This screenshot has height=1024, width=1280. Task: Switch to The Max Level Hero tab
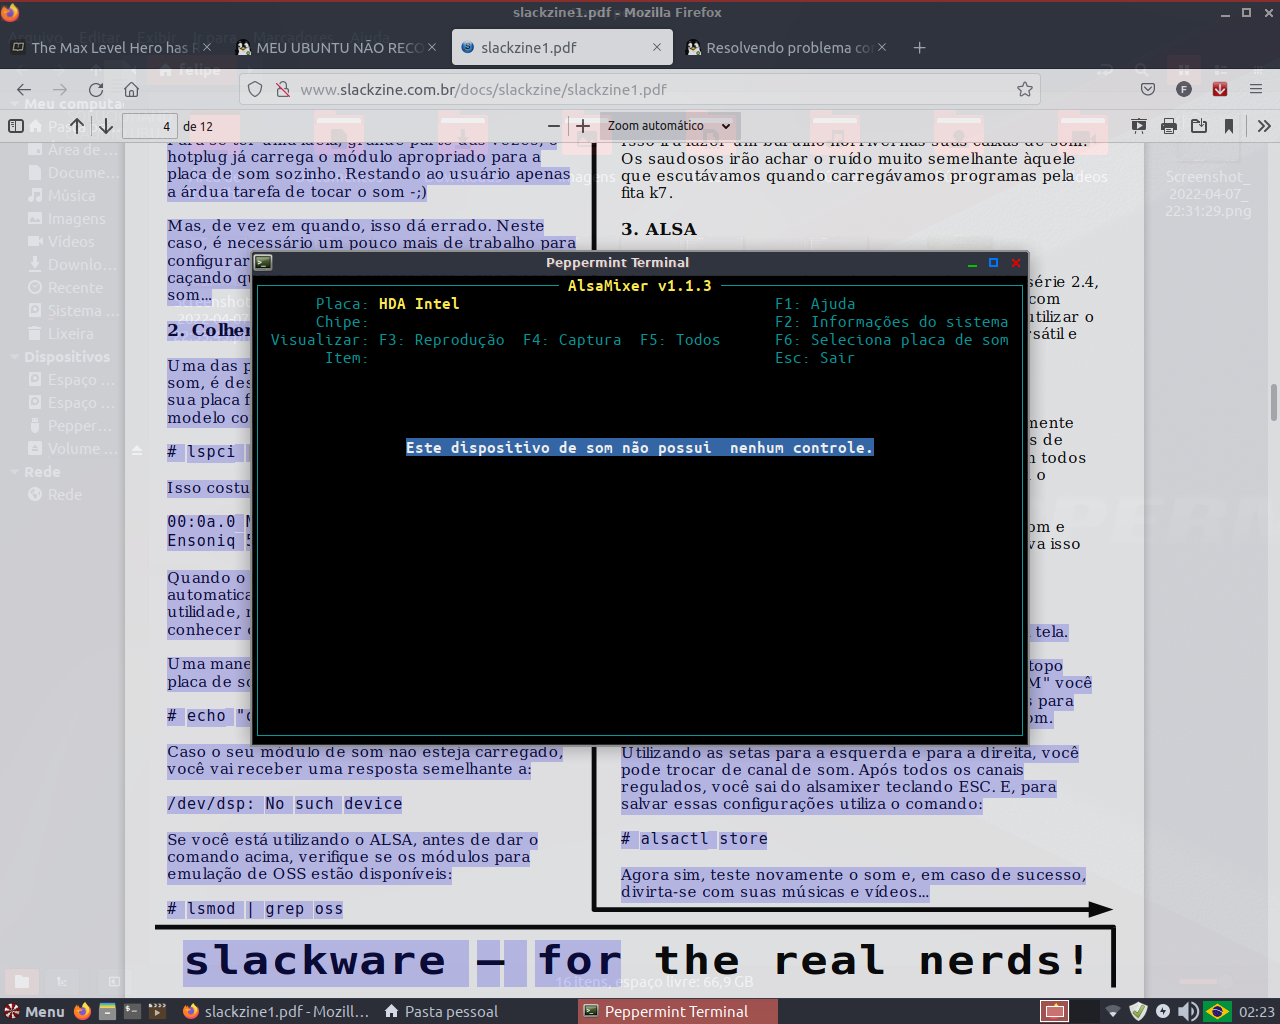click(108, 47)
